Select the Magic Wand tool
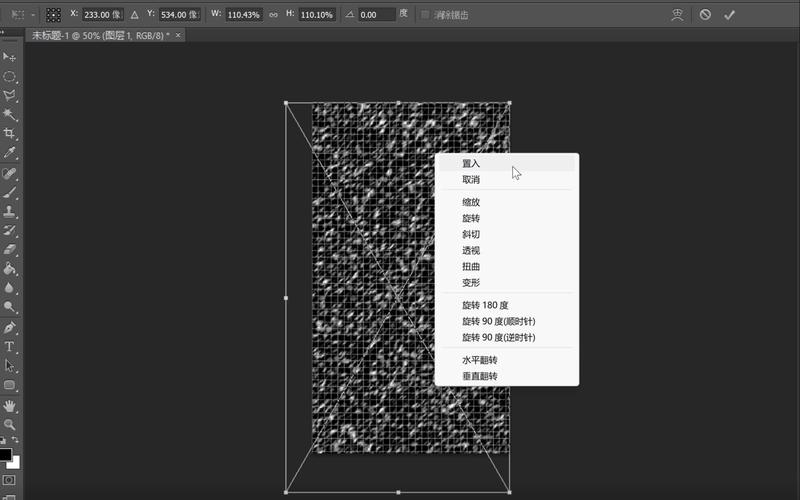Viewport: 800px width, 500px height. [x=9, y=114]
